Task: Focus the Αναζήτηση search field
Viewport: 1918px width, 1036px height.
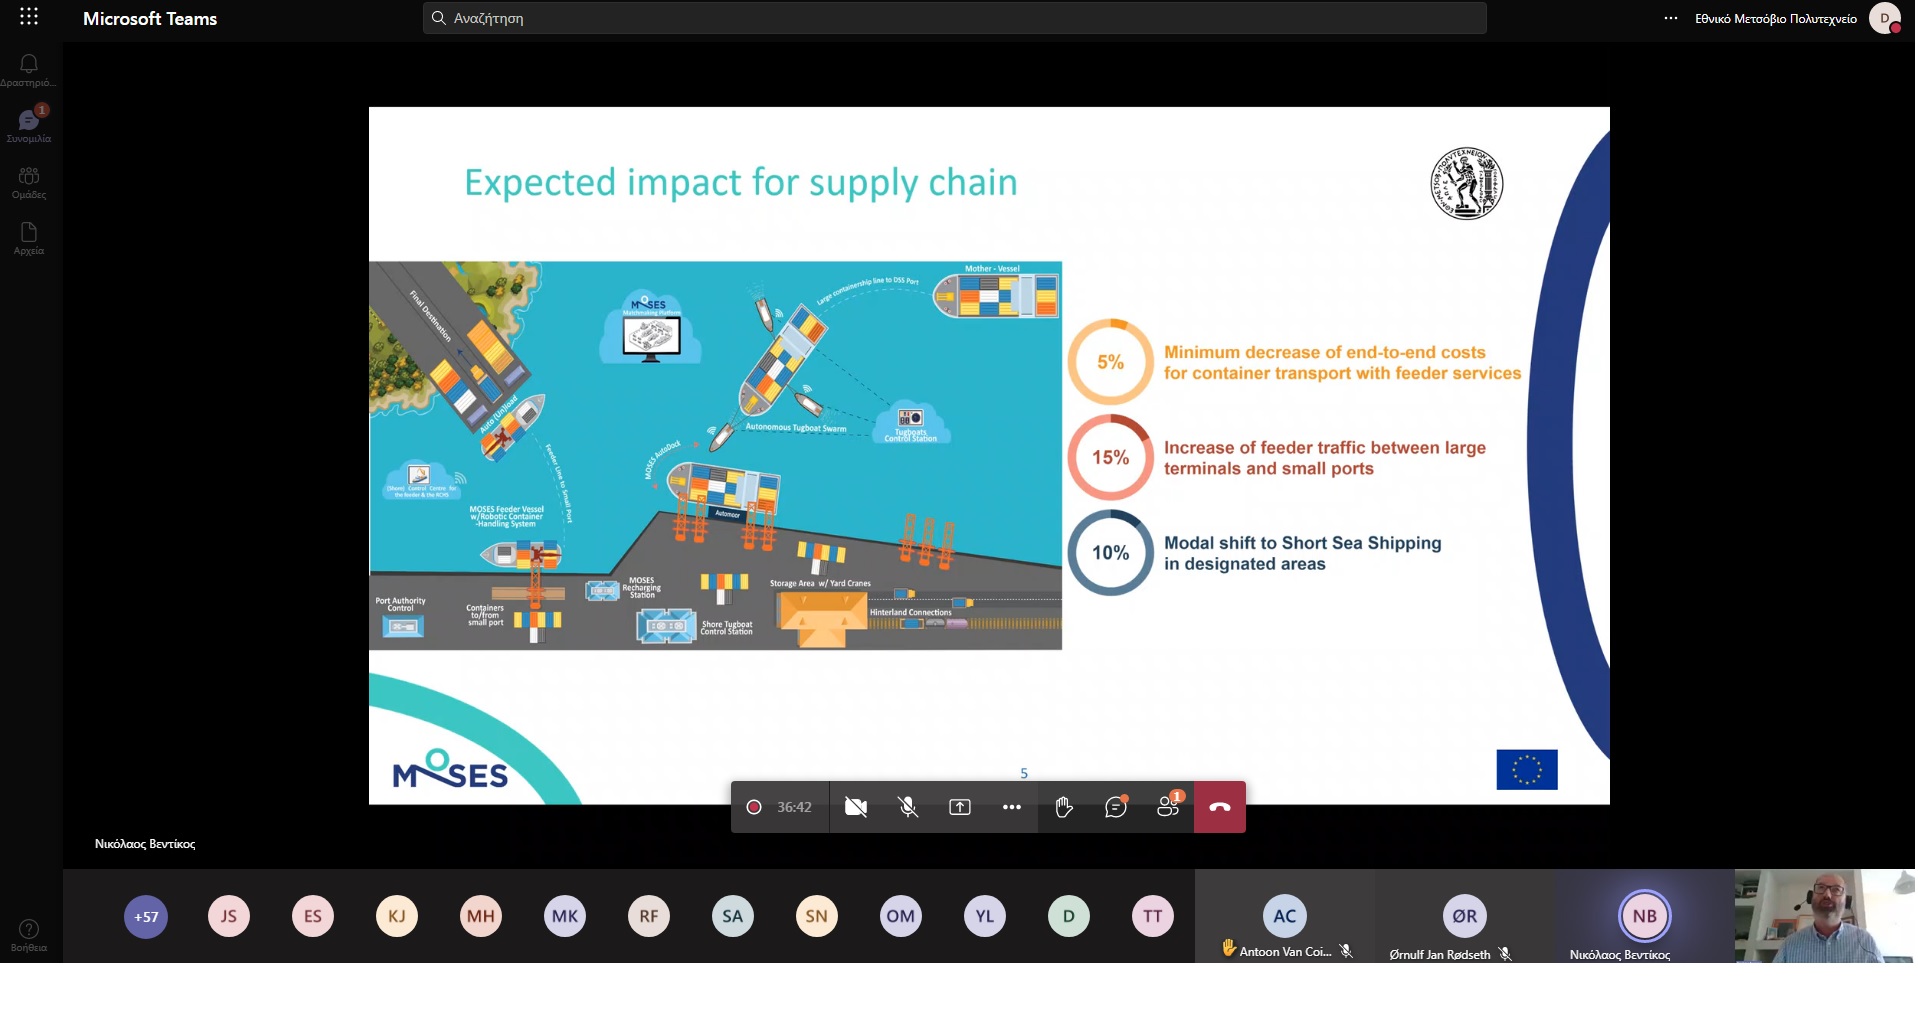Action: click(x=954, y=18)
